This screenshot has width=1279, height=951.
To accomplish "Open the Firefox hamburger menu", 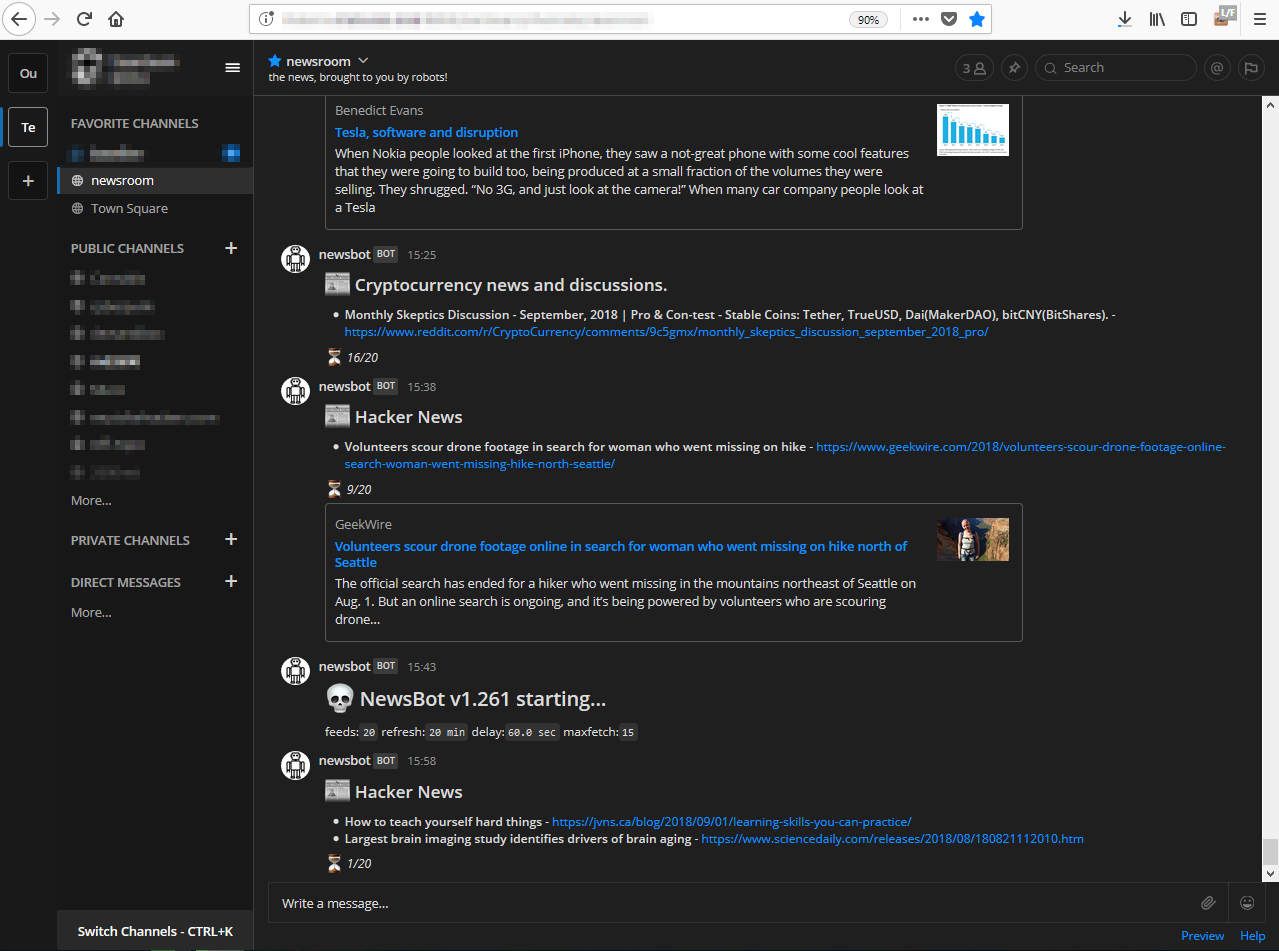I will click(1259, 19).
